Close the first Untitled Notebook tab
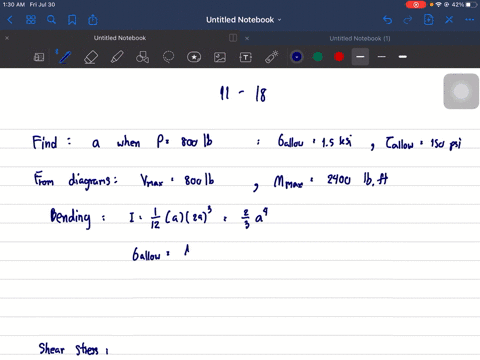The image size is (480, 360). click(7, 38)
